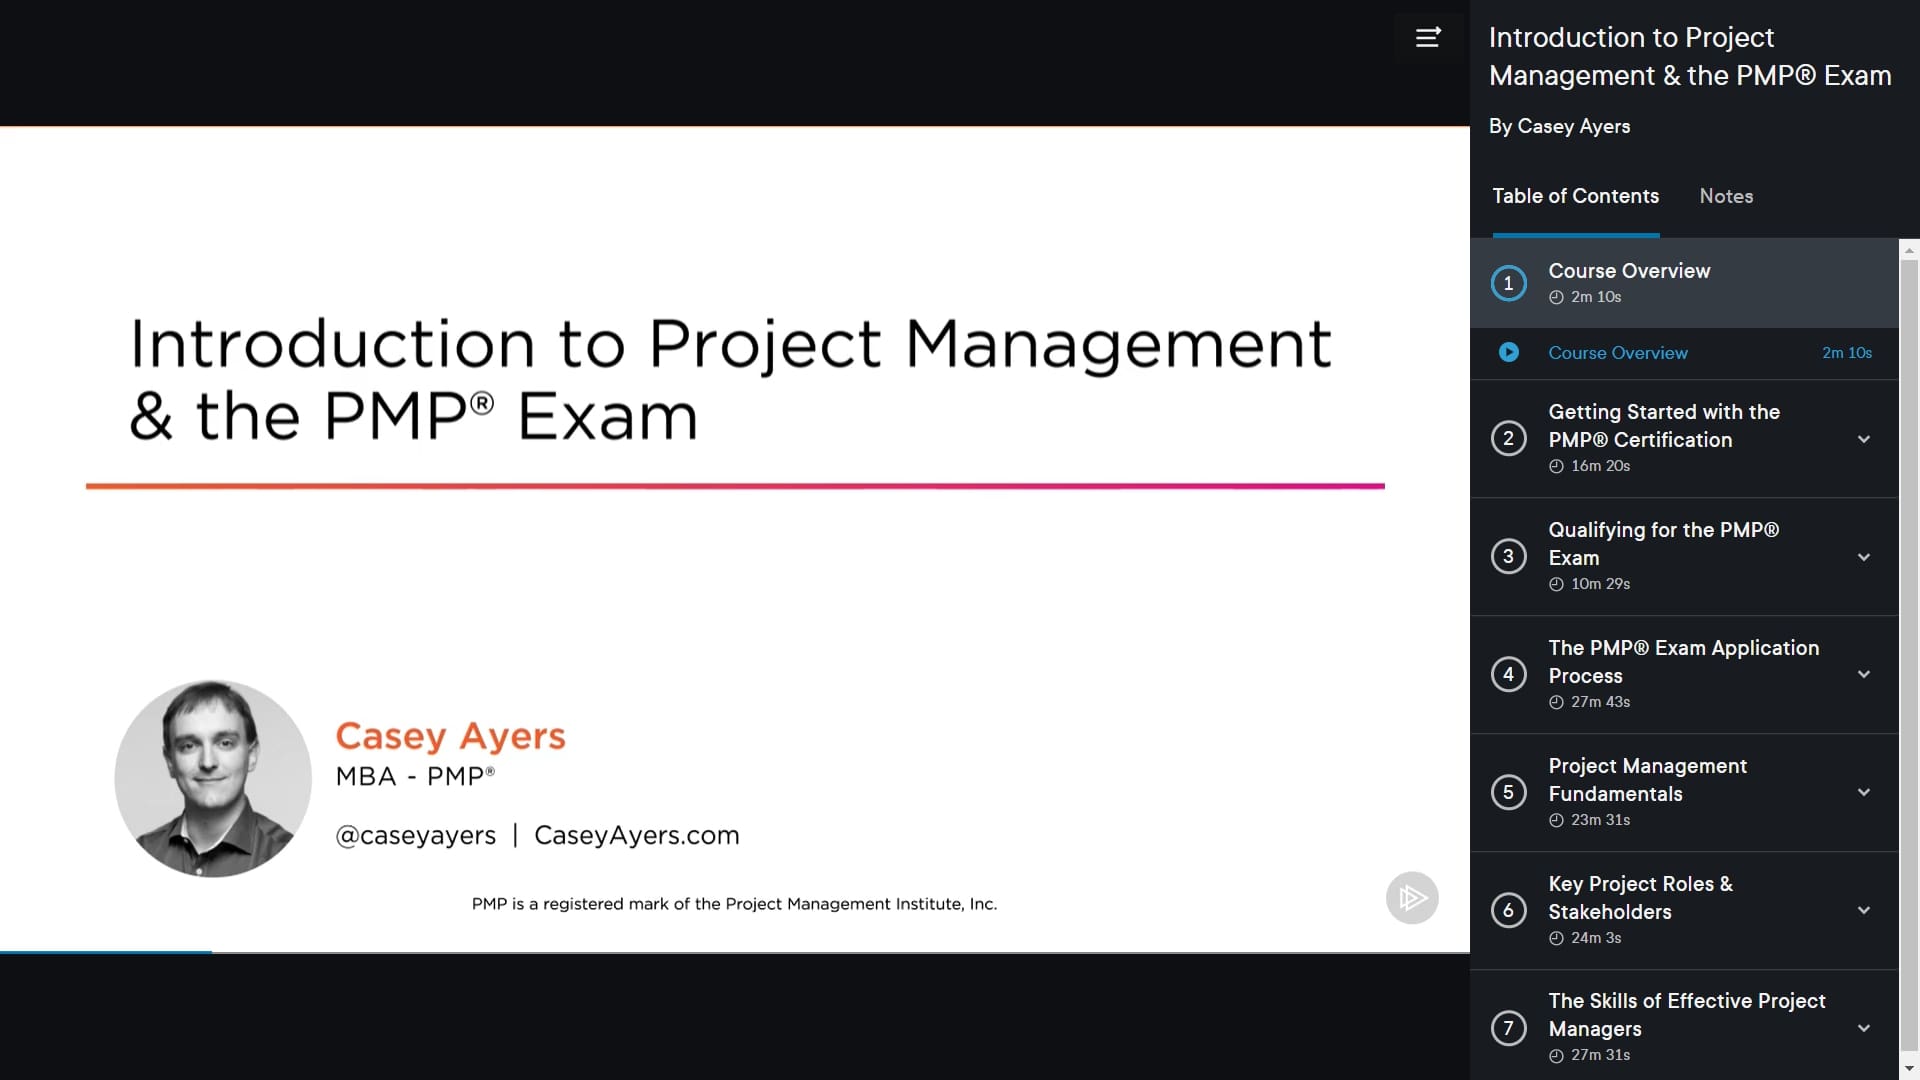
Task: Expand Getting Started with the PMP Certification
Action: 1864,439
